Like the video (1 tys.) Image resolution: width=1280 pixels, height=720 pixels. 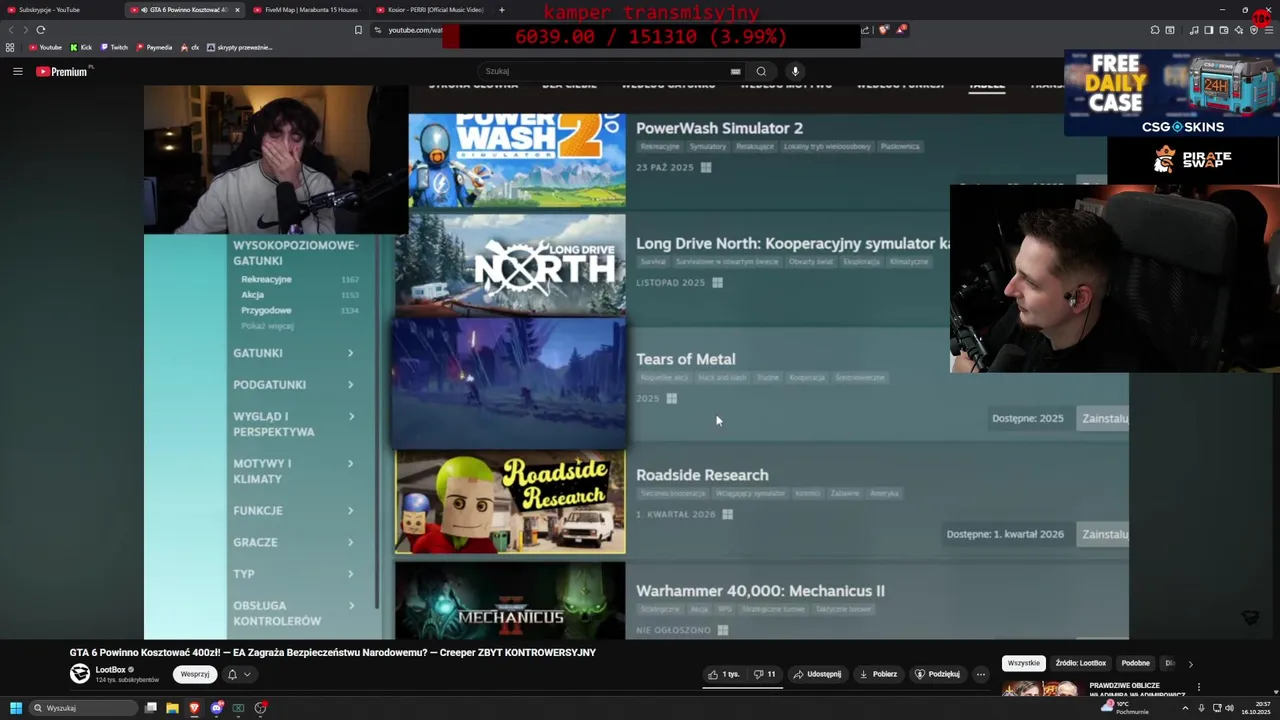[724, 674]
